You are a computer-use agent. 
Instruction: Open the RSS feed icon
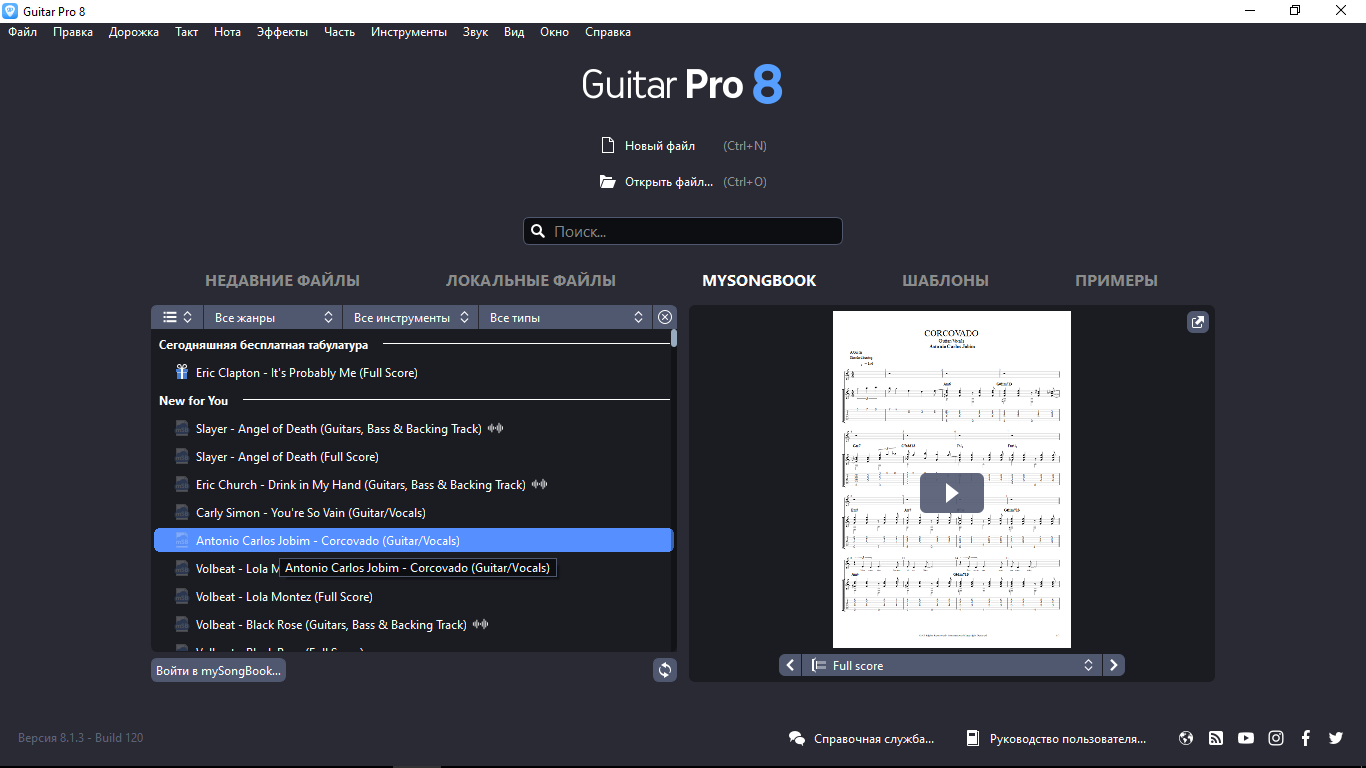(x=1216, y=738)
